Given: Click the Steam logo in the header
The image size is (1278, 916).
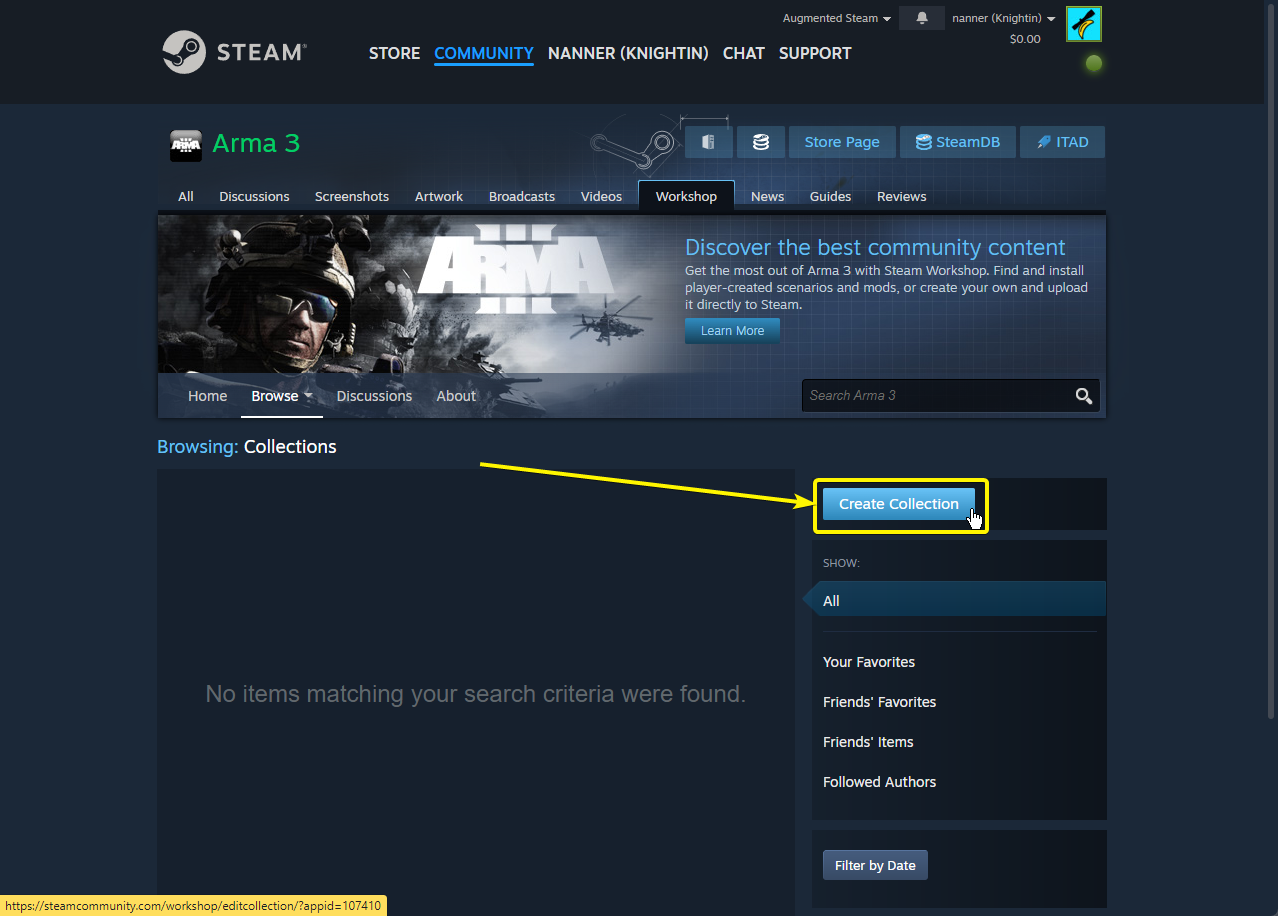Looking at the screenshot, I should [x=234, y=52].
